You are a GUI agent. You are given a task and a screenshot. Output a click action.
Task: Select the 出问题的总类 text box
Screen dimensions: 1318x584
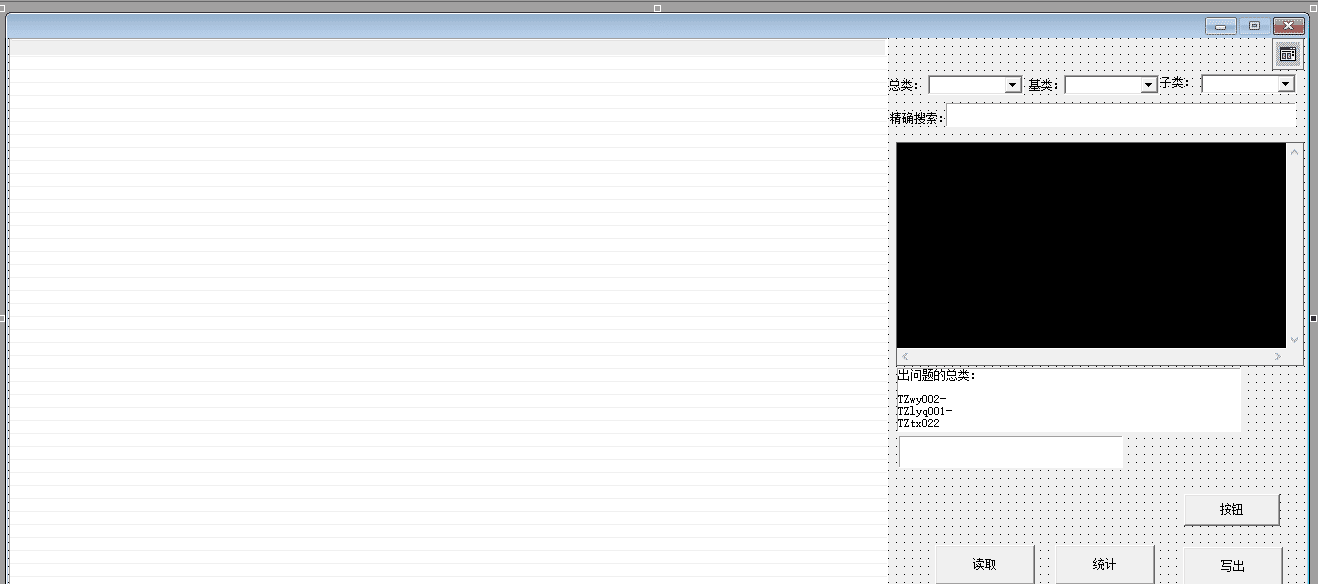coord(1068,400)
